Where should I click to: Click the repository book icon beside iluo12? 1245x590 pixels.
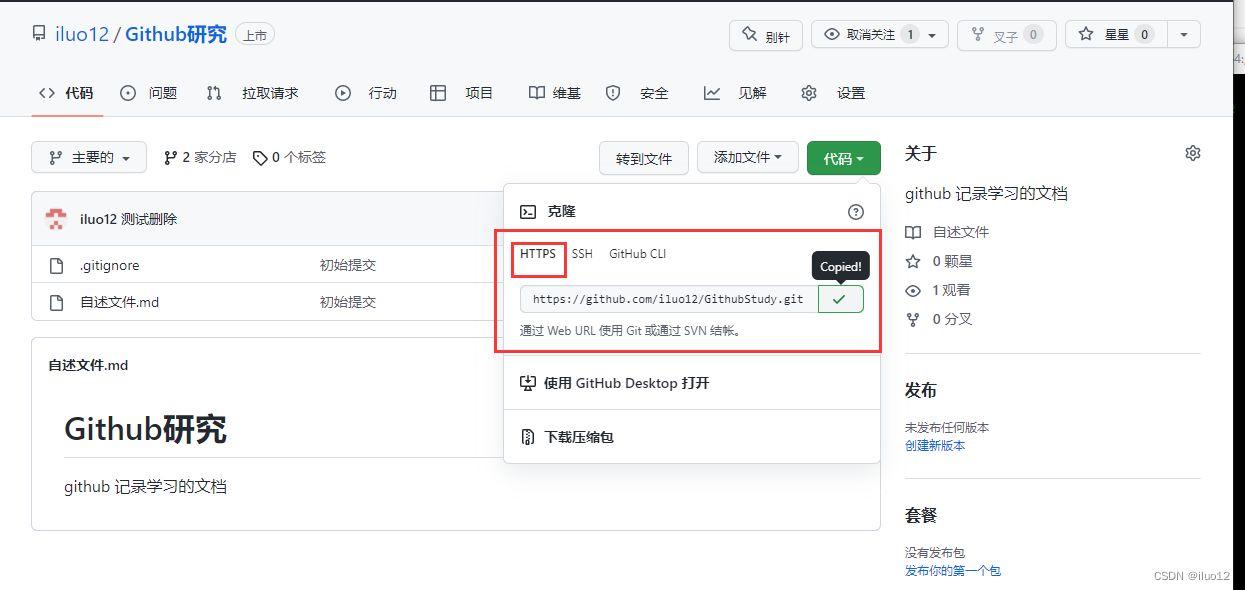click(x=38, y=35)
